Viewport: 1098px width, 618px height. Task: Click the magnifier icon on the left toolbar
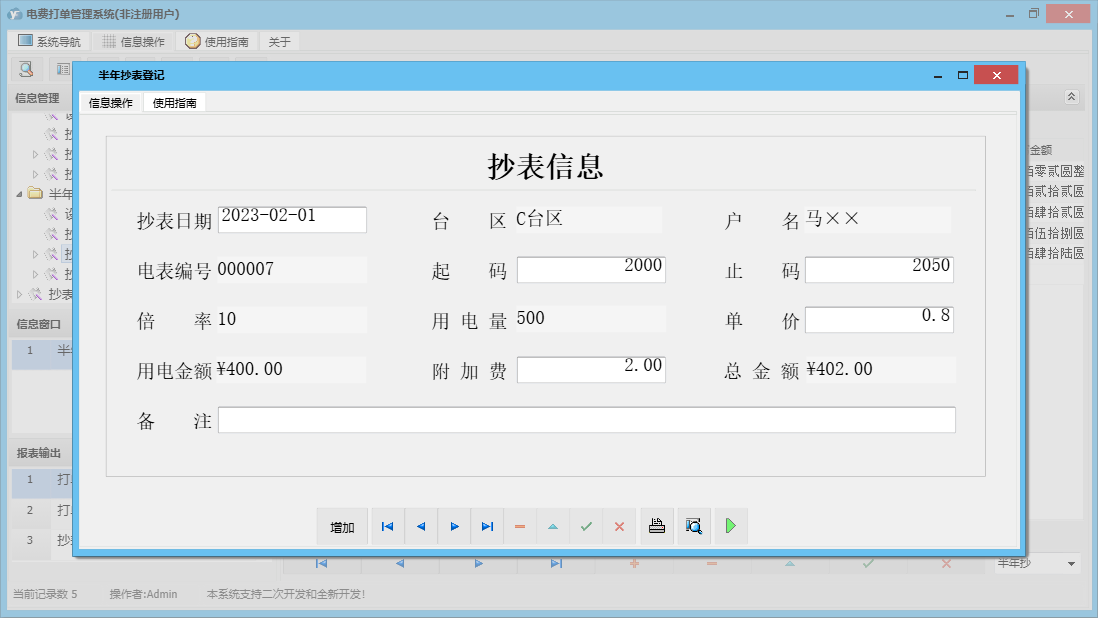coord(24,68)
